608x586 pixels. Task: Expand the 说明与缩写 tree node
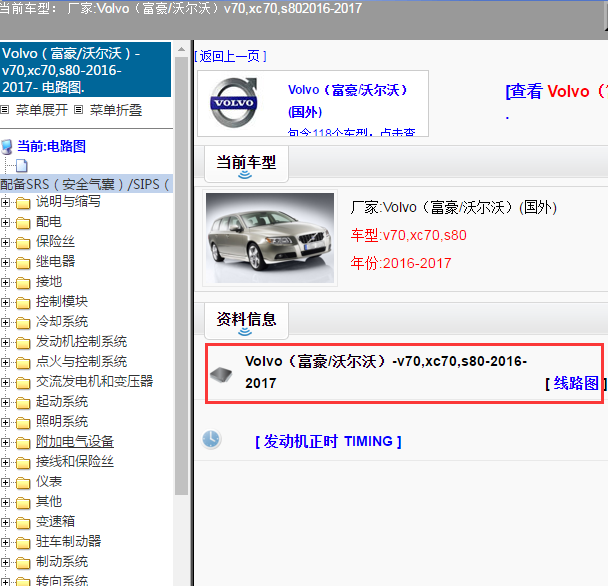5,202
